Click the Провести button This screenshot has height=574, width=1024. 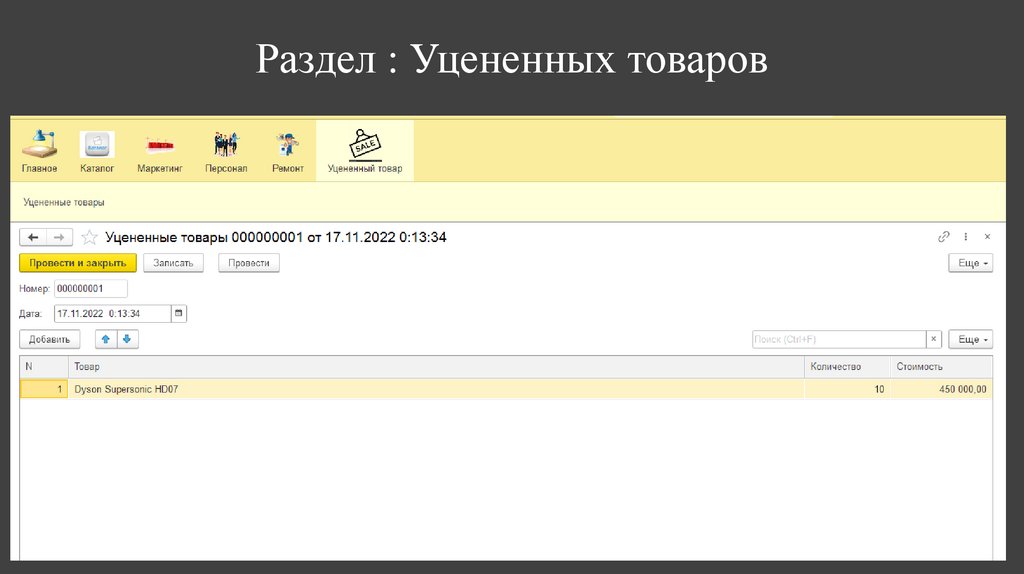pyautogui.click(x=249, y=263)
